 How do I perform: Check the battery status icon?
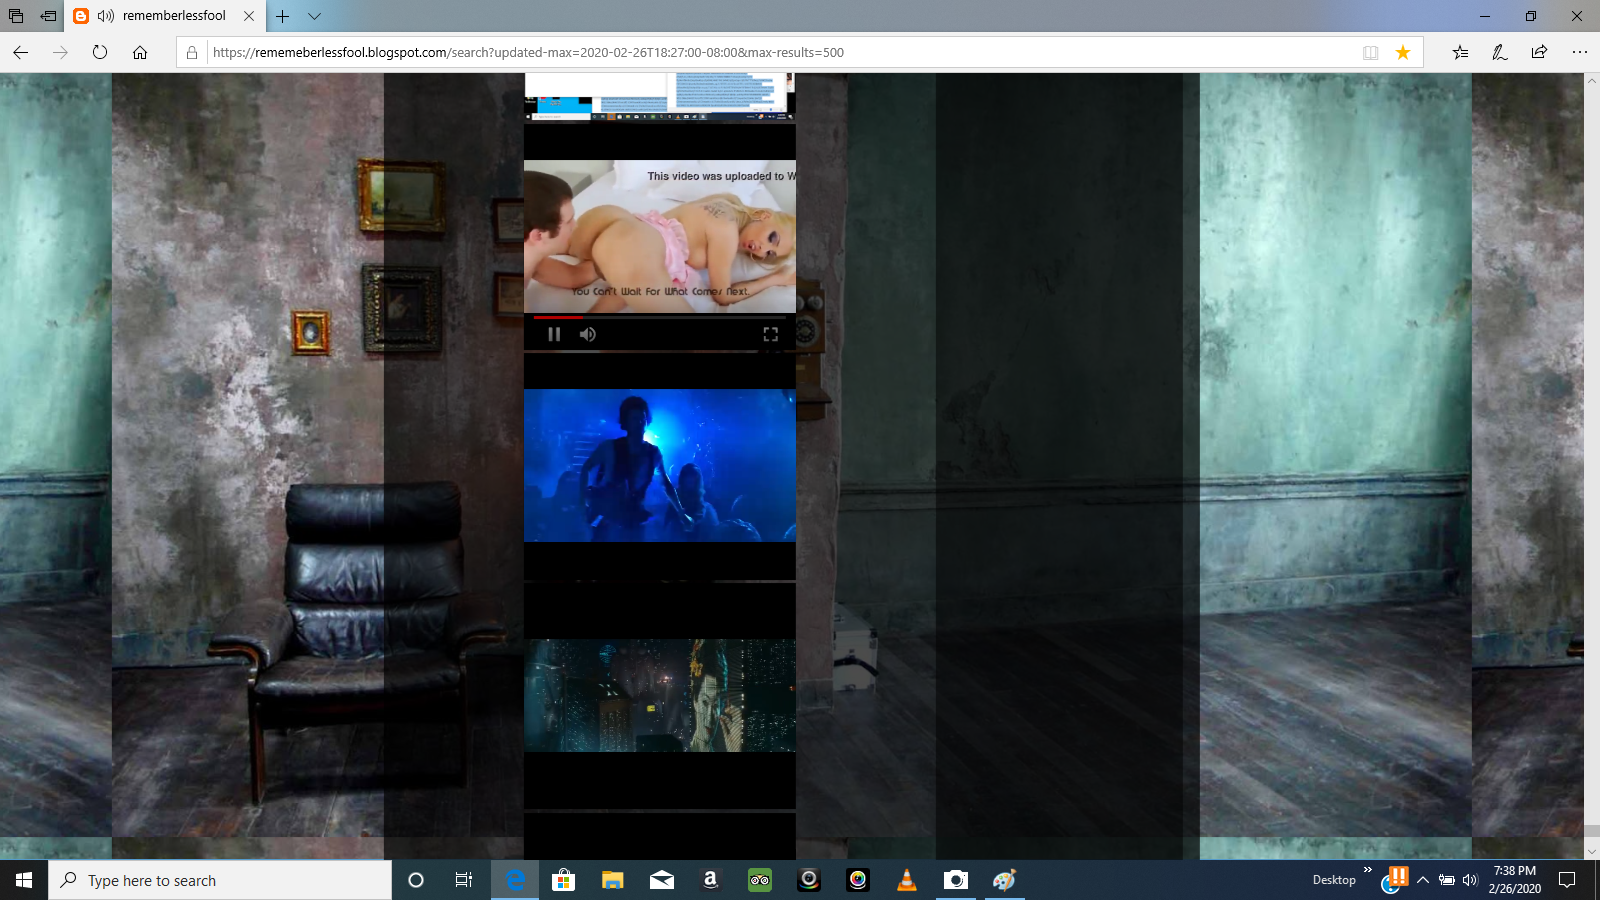(1446, 880)
